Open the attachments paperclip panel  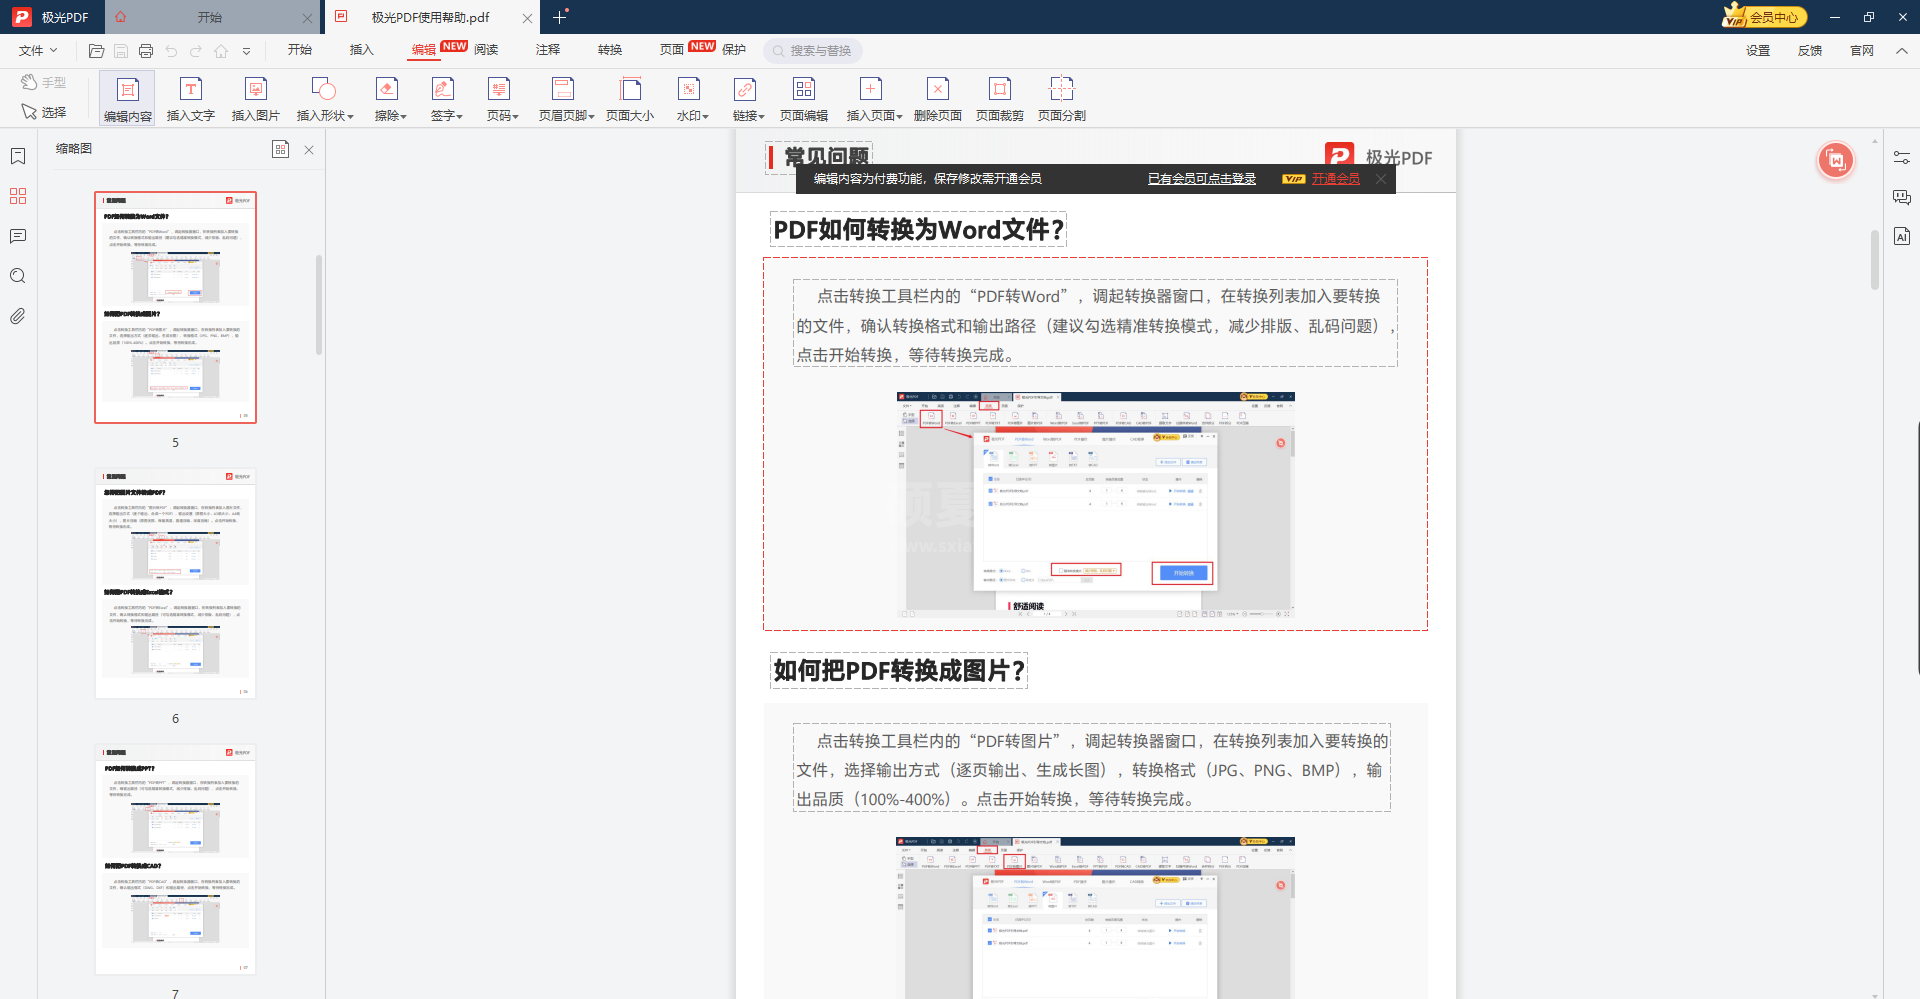[18, 316]
